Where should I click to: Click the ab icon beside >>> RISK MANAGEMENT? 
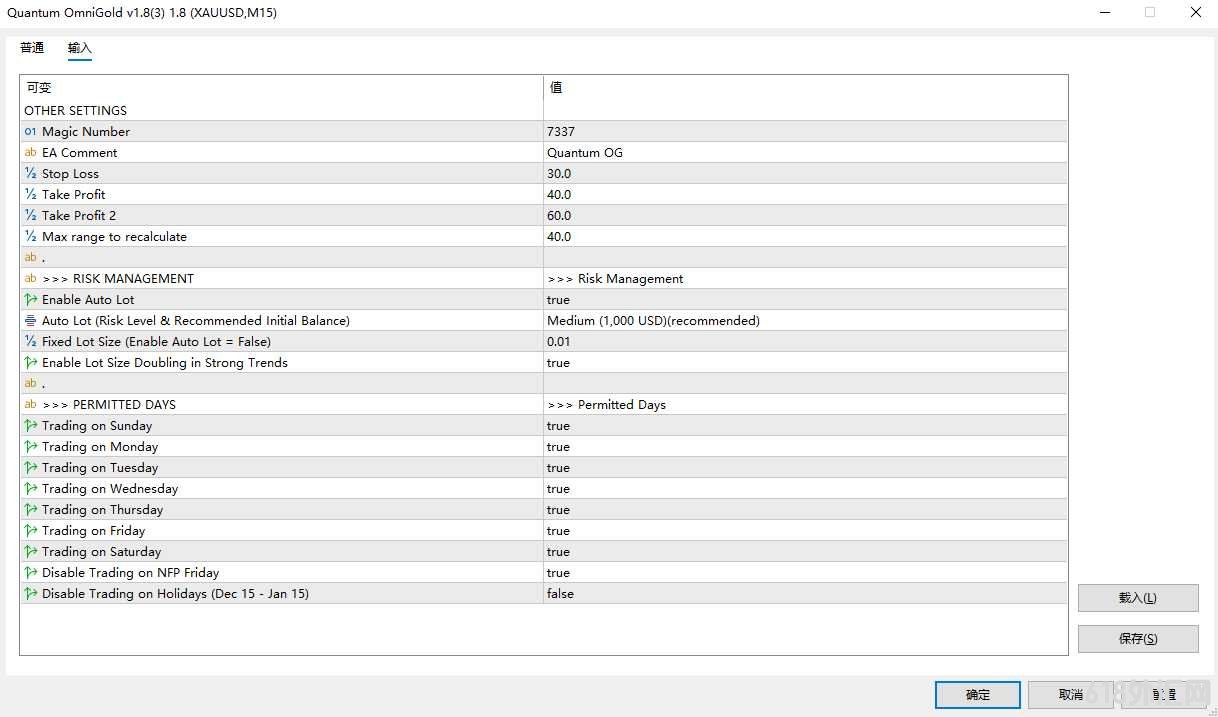[30, 279]
